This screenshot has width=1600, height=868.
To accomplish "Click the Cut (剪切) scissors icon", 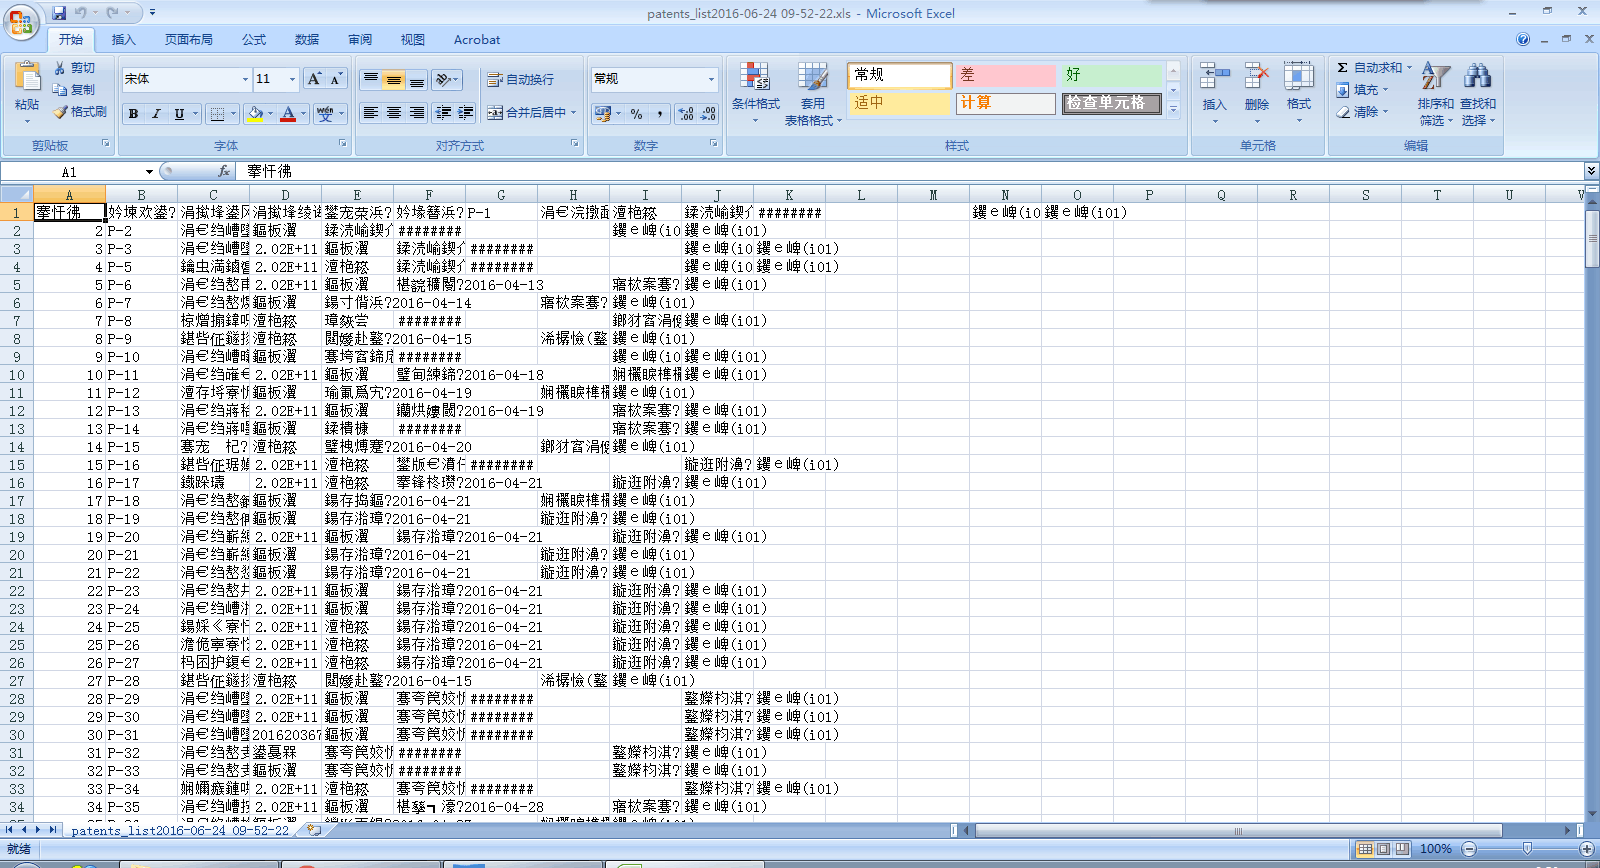I will tap(61, 68).
